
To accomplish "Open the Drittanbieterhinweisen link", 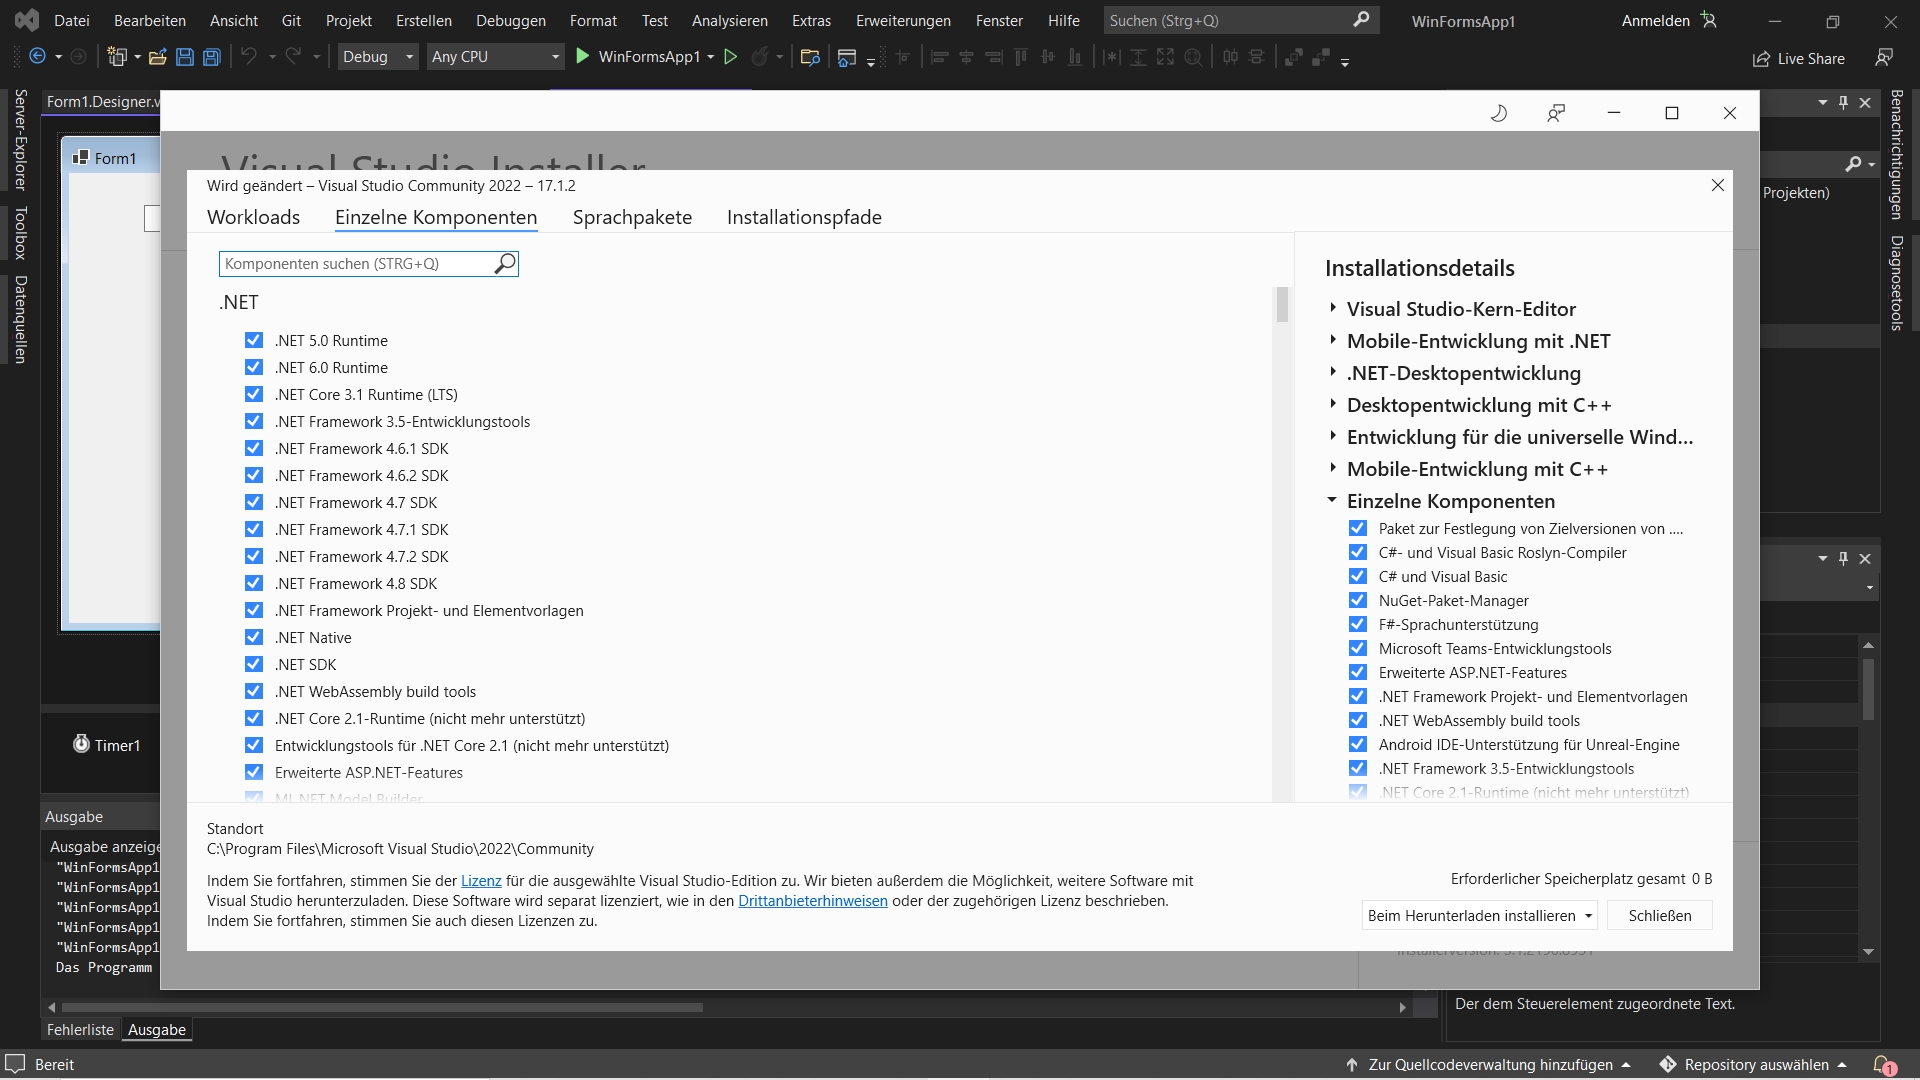I will 813,901.
